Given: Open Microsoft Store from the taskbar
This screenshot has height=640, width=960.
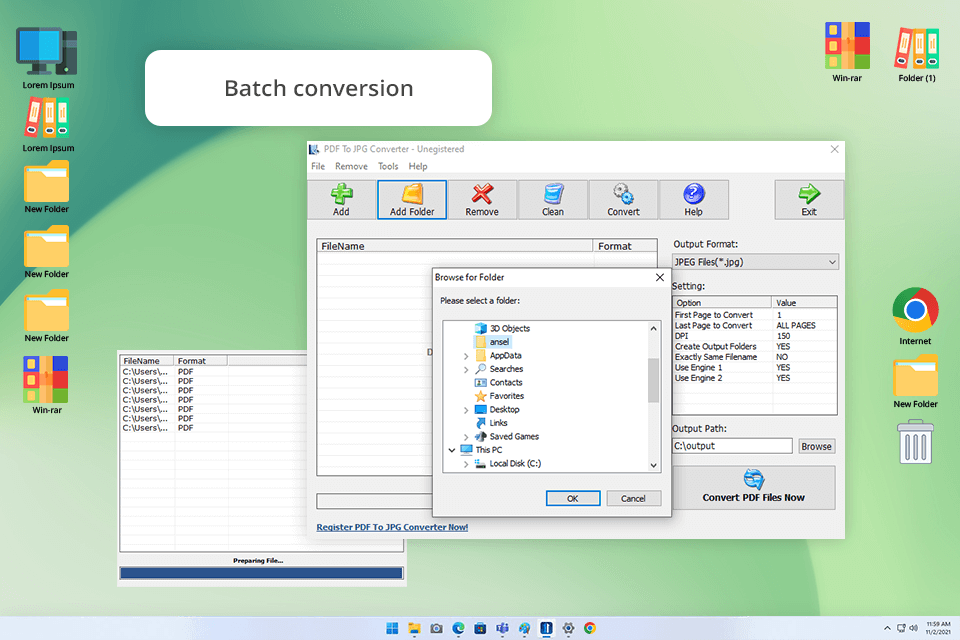Looking at the screenshot, I should [x=481, y=628].
